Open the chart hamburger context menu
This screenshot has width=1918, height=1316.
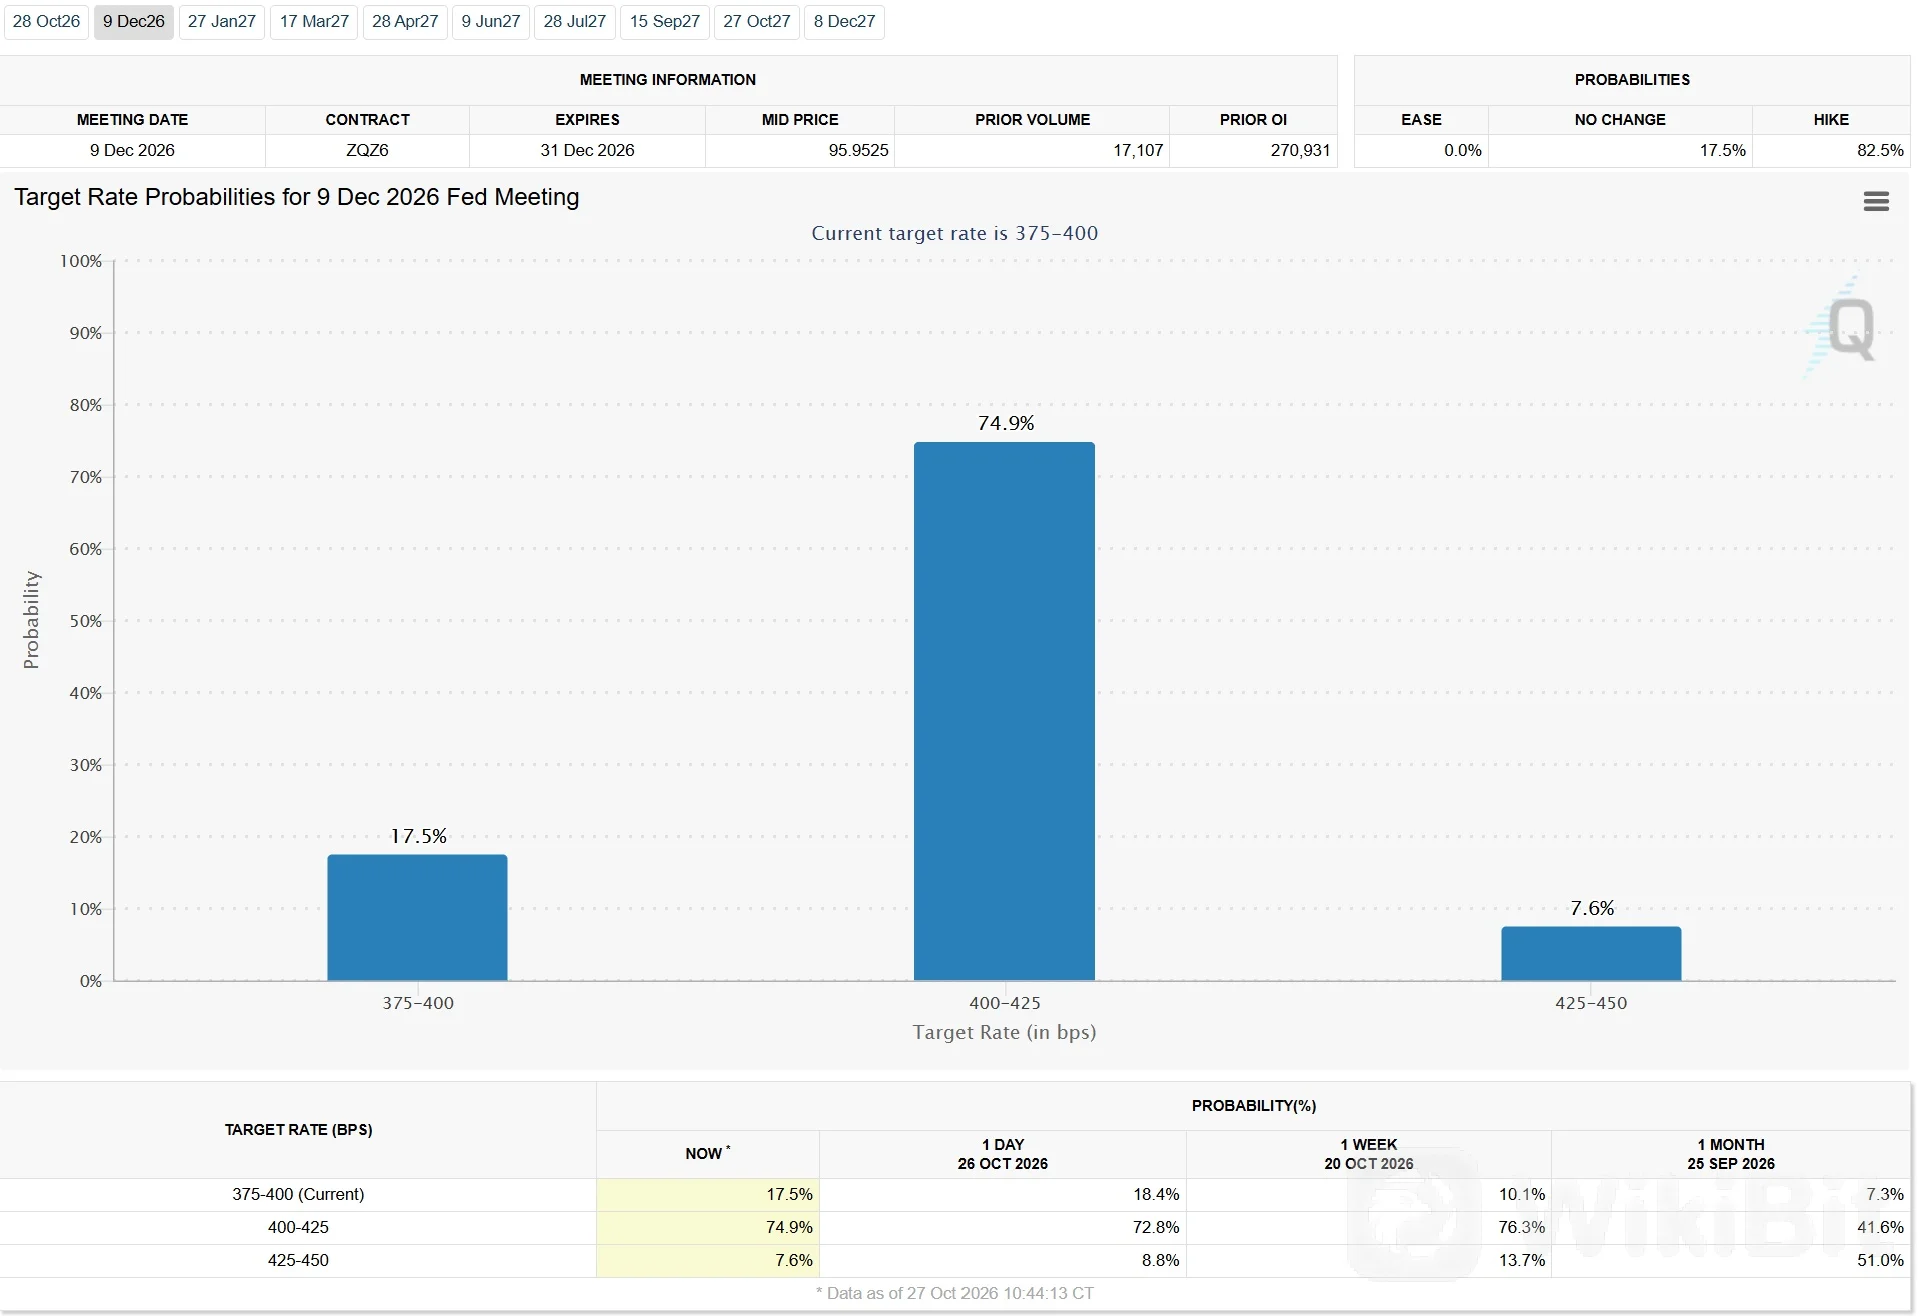click(x=1876, y=201)
